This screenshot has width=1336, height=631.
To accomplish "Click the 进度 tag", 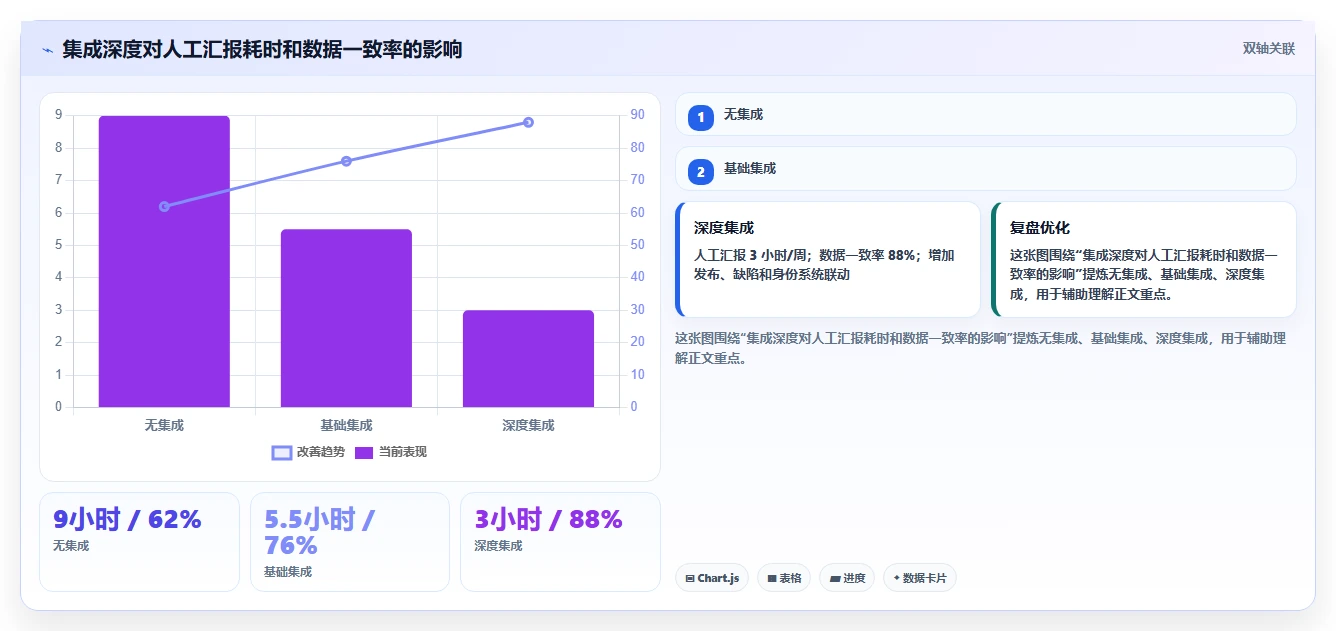I will (x=847, y=578).
